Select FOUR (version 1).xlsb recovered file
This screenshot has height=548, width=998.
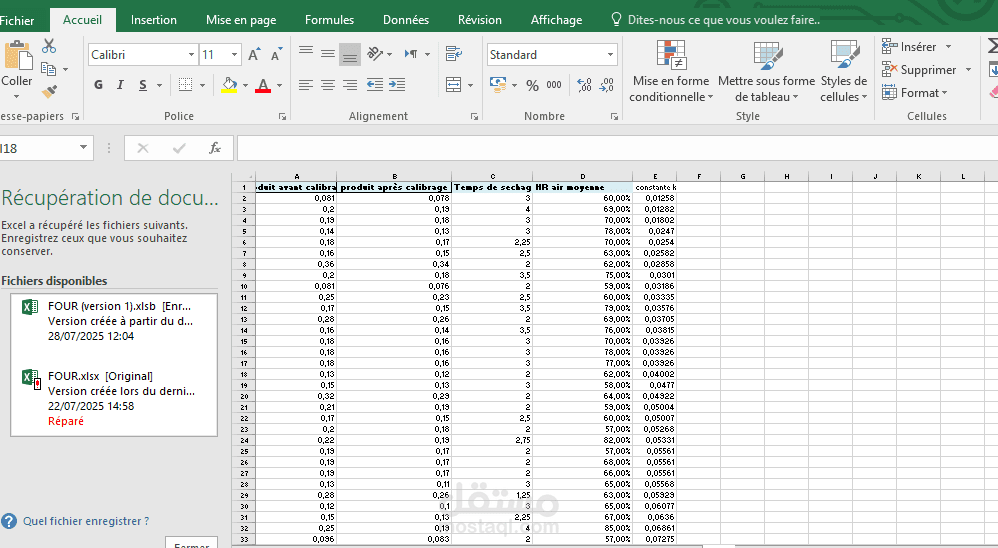(x=114, y=321)
